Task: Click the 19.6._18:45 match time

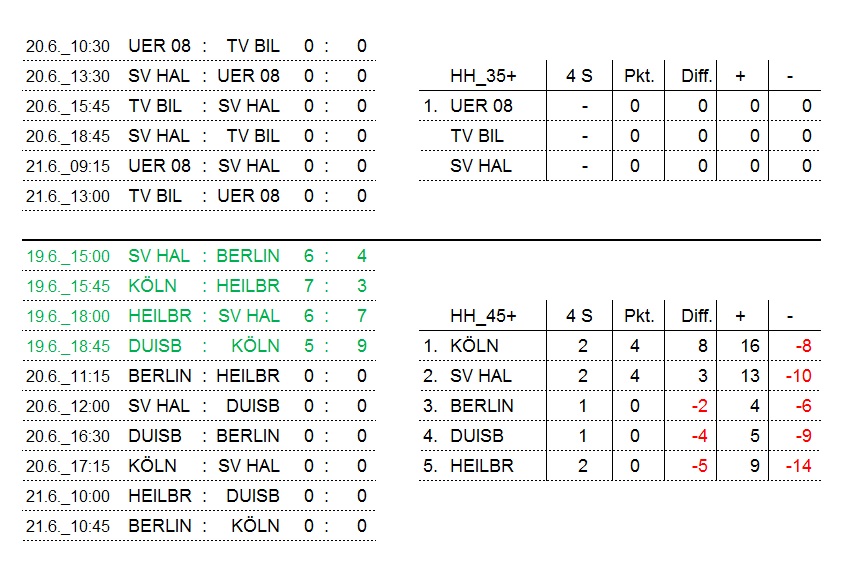Action: 68,346
